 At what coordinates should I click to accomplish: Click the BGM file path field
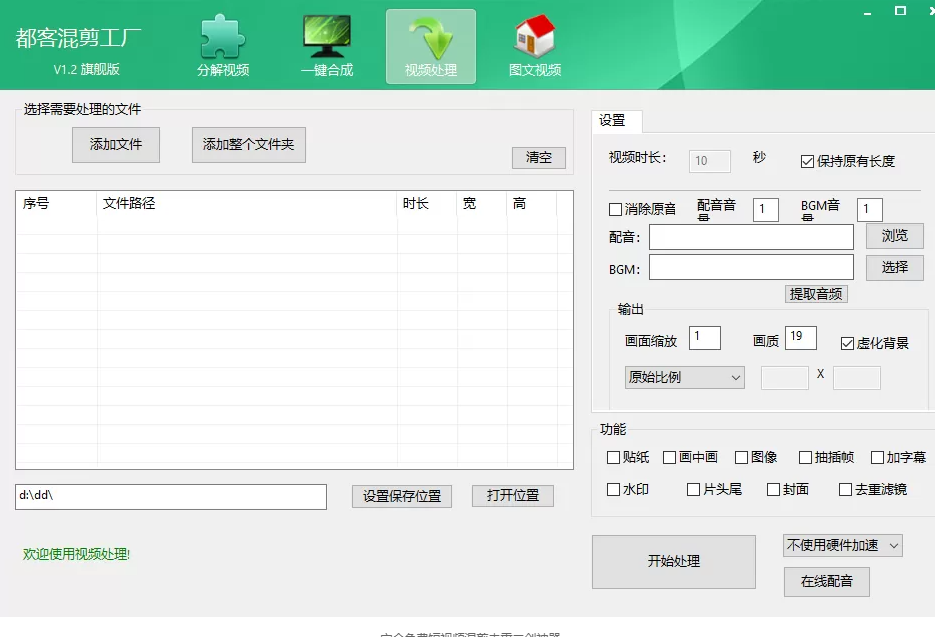pyautogui.click(x=751, y=267)
